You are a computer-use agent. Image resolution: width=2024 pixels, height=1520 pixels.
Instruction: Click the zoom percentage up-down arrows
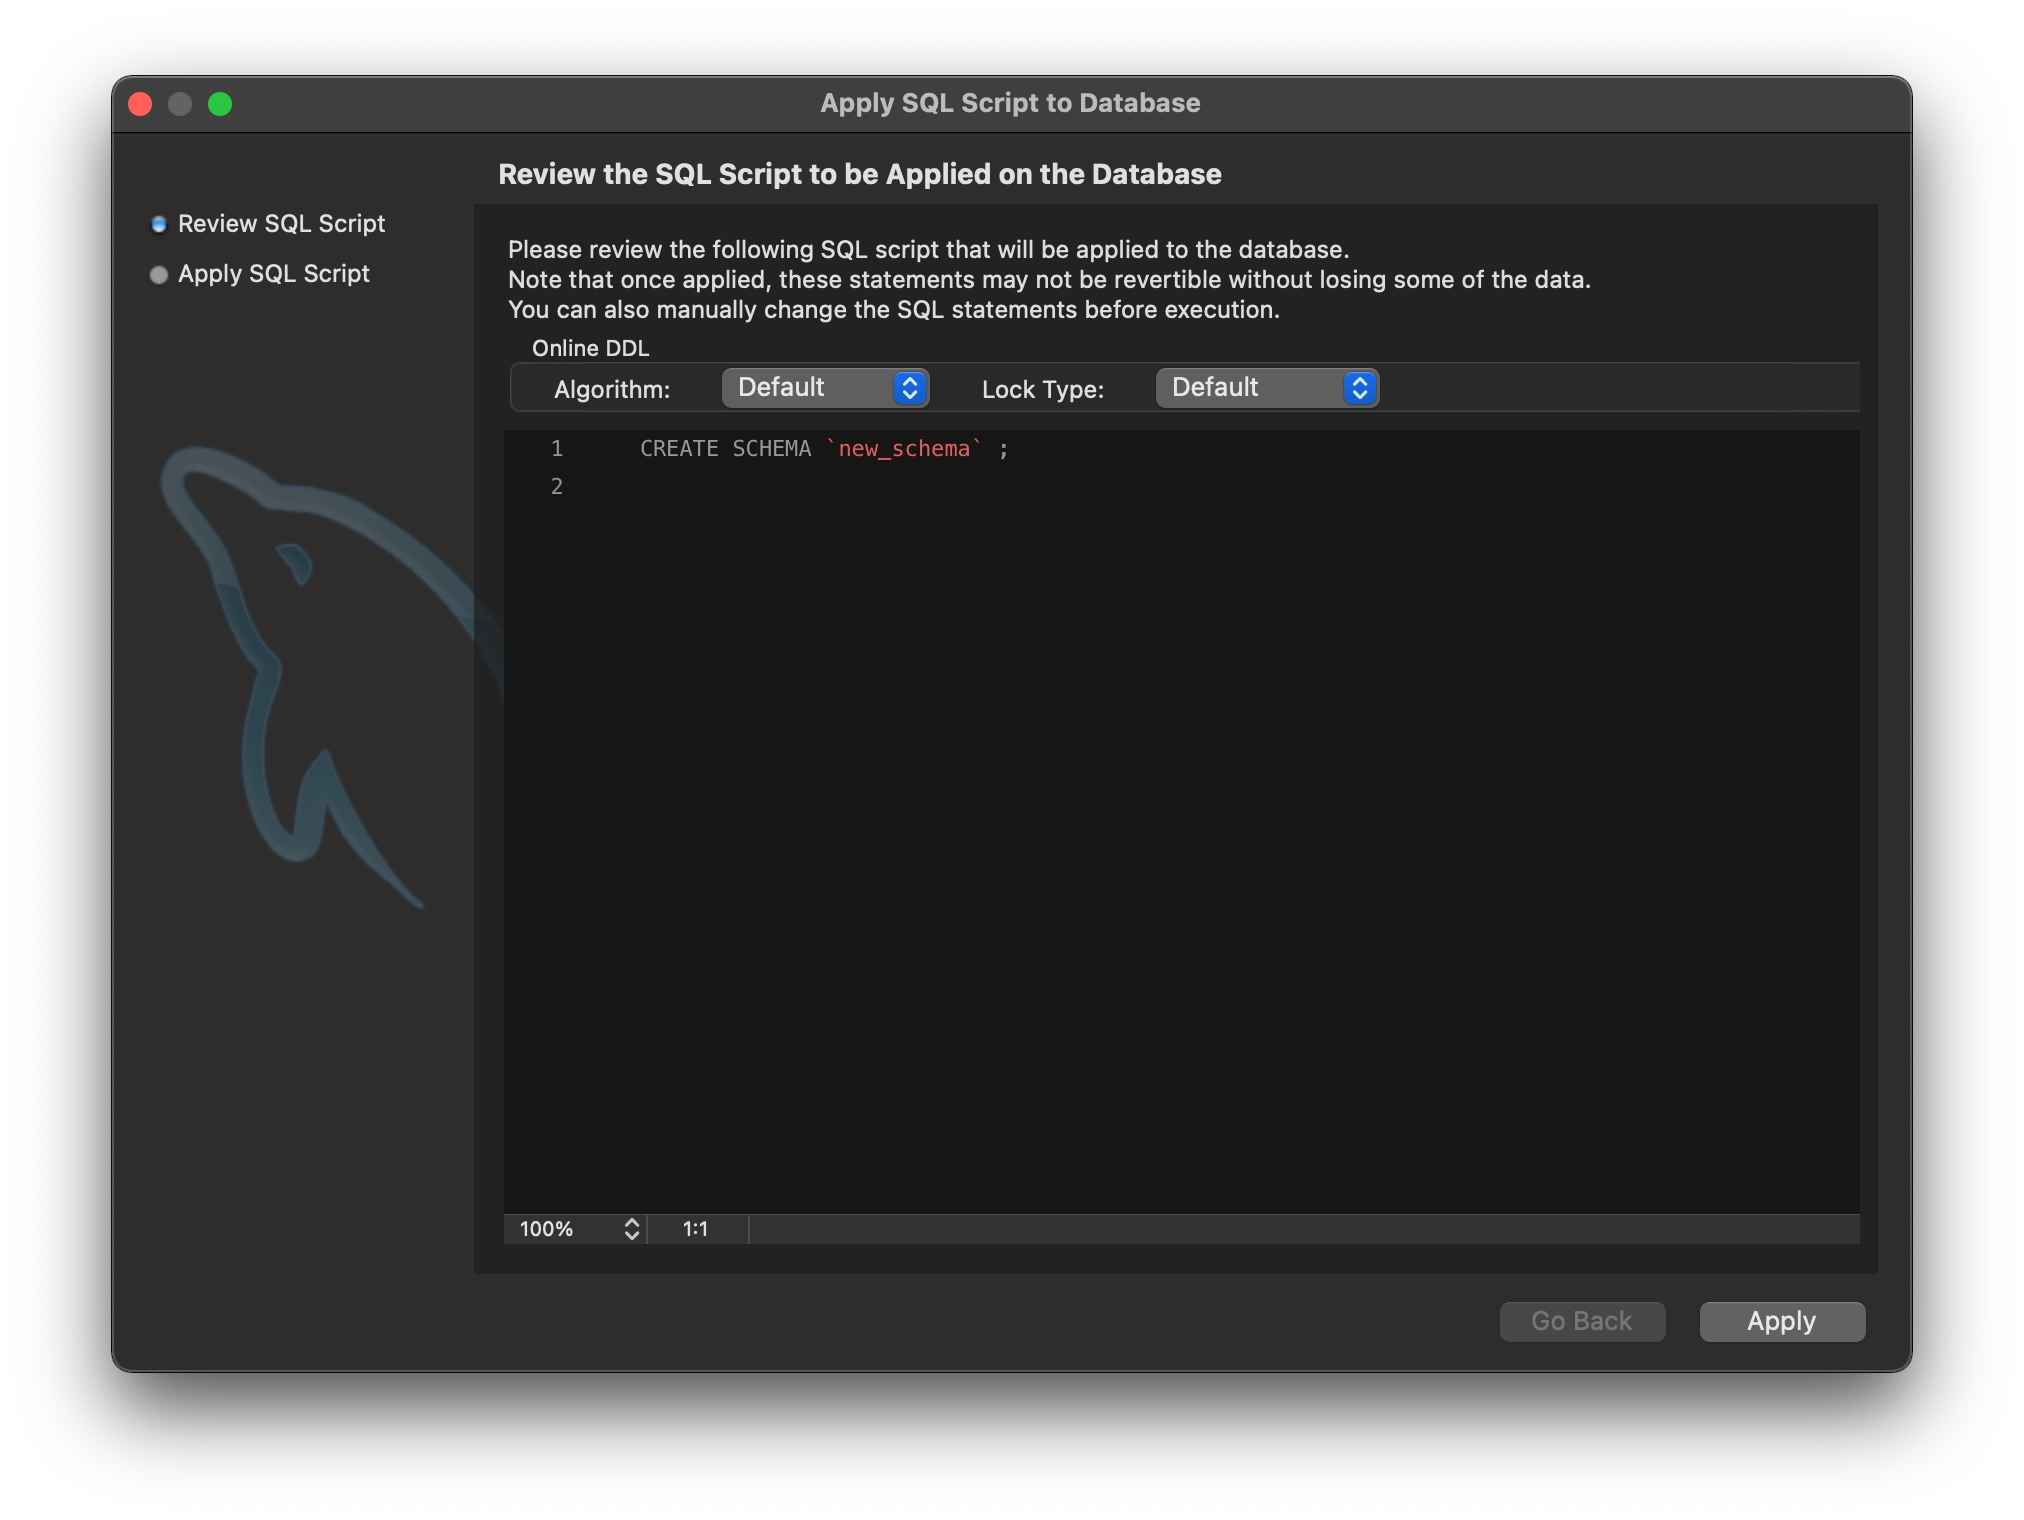coord(631,1229)
